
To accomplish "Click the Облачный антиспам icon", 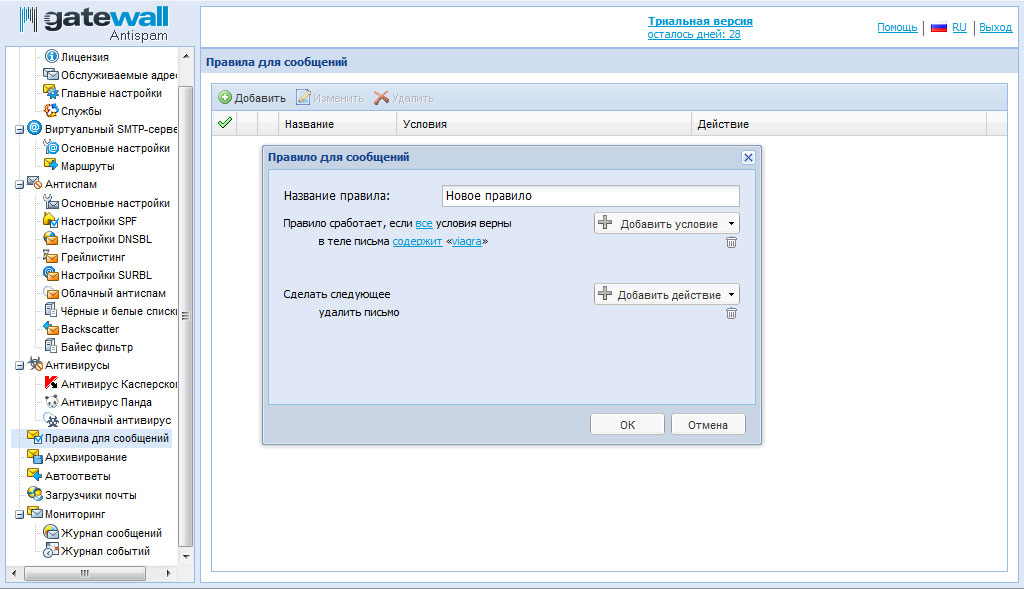I will click(51, 293).
